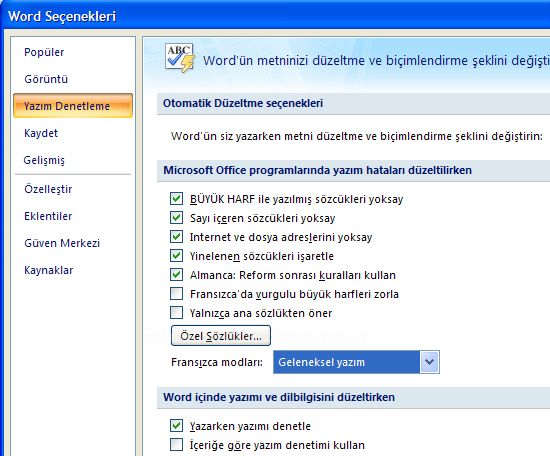Open the Kaynaklar category
The image size is (550, 456).
[49, 270]
